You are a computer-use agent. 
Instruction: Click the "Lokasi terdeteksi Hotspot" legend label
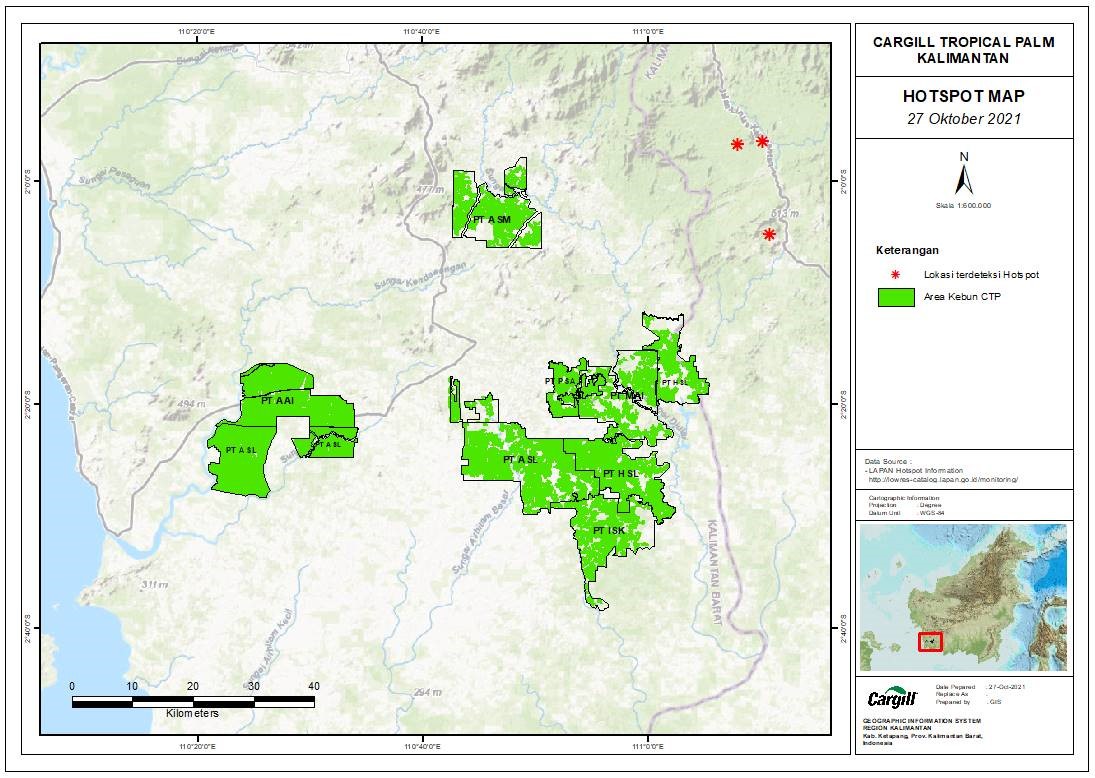point(981,274)
